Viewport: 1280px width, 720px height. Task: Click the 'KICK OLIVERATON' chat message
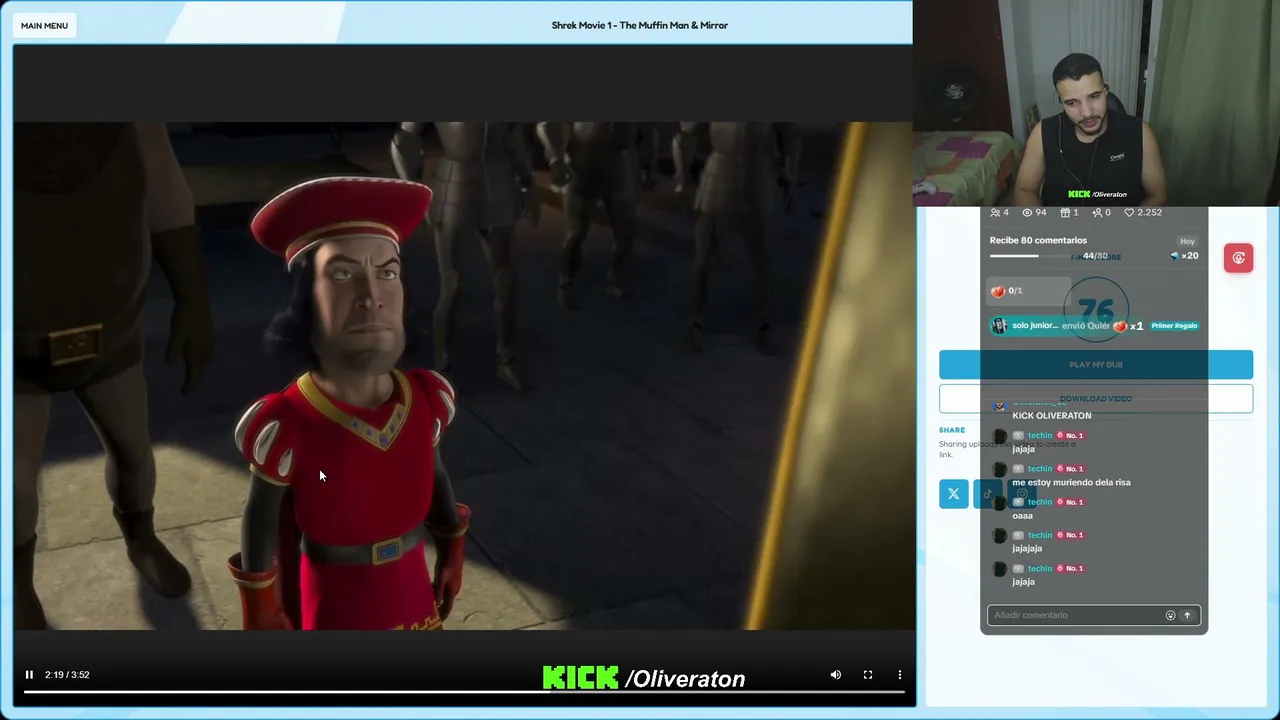coord(1051,416)
